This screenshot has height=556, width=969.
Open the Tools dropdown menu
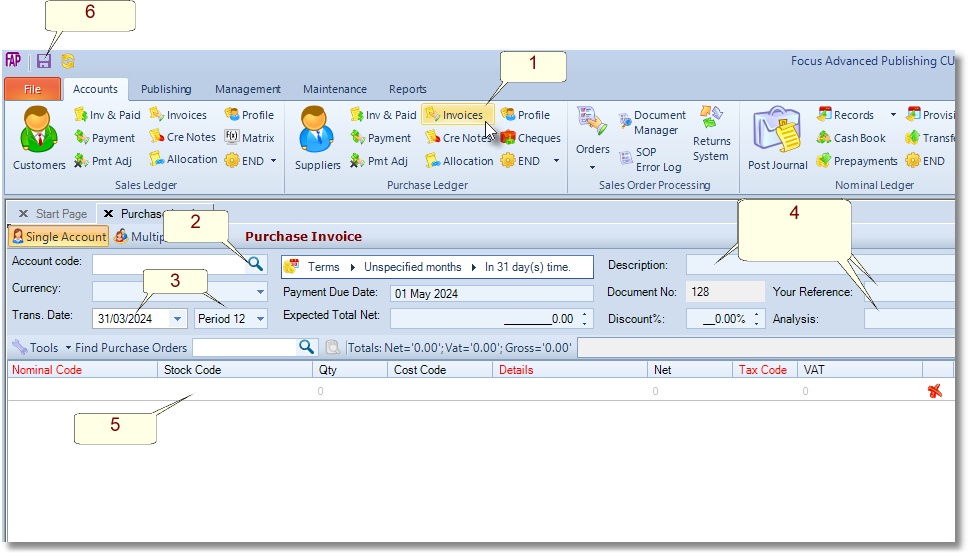tap(41, 347)
